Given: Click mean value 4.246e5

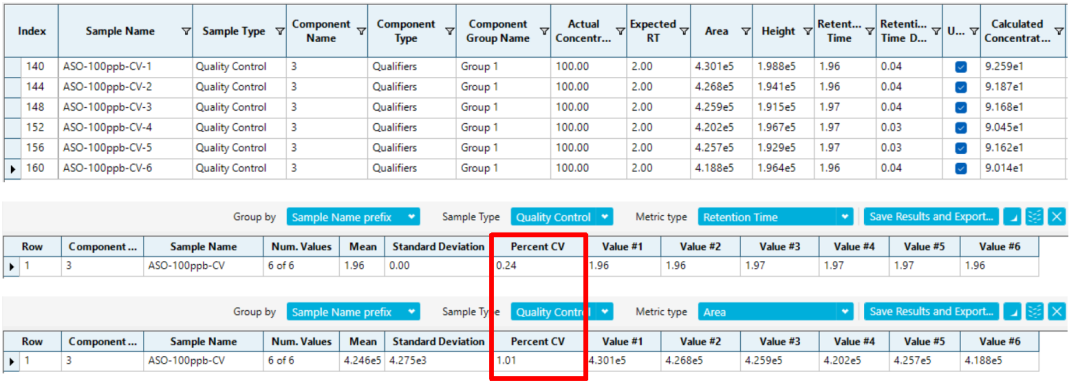Looking at the screenshot, I should (362, 361).
